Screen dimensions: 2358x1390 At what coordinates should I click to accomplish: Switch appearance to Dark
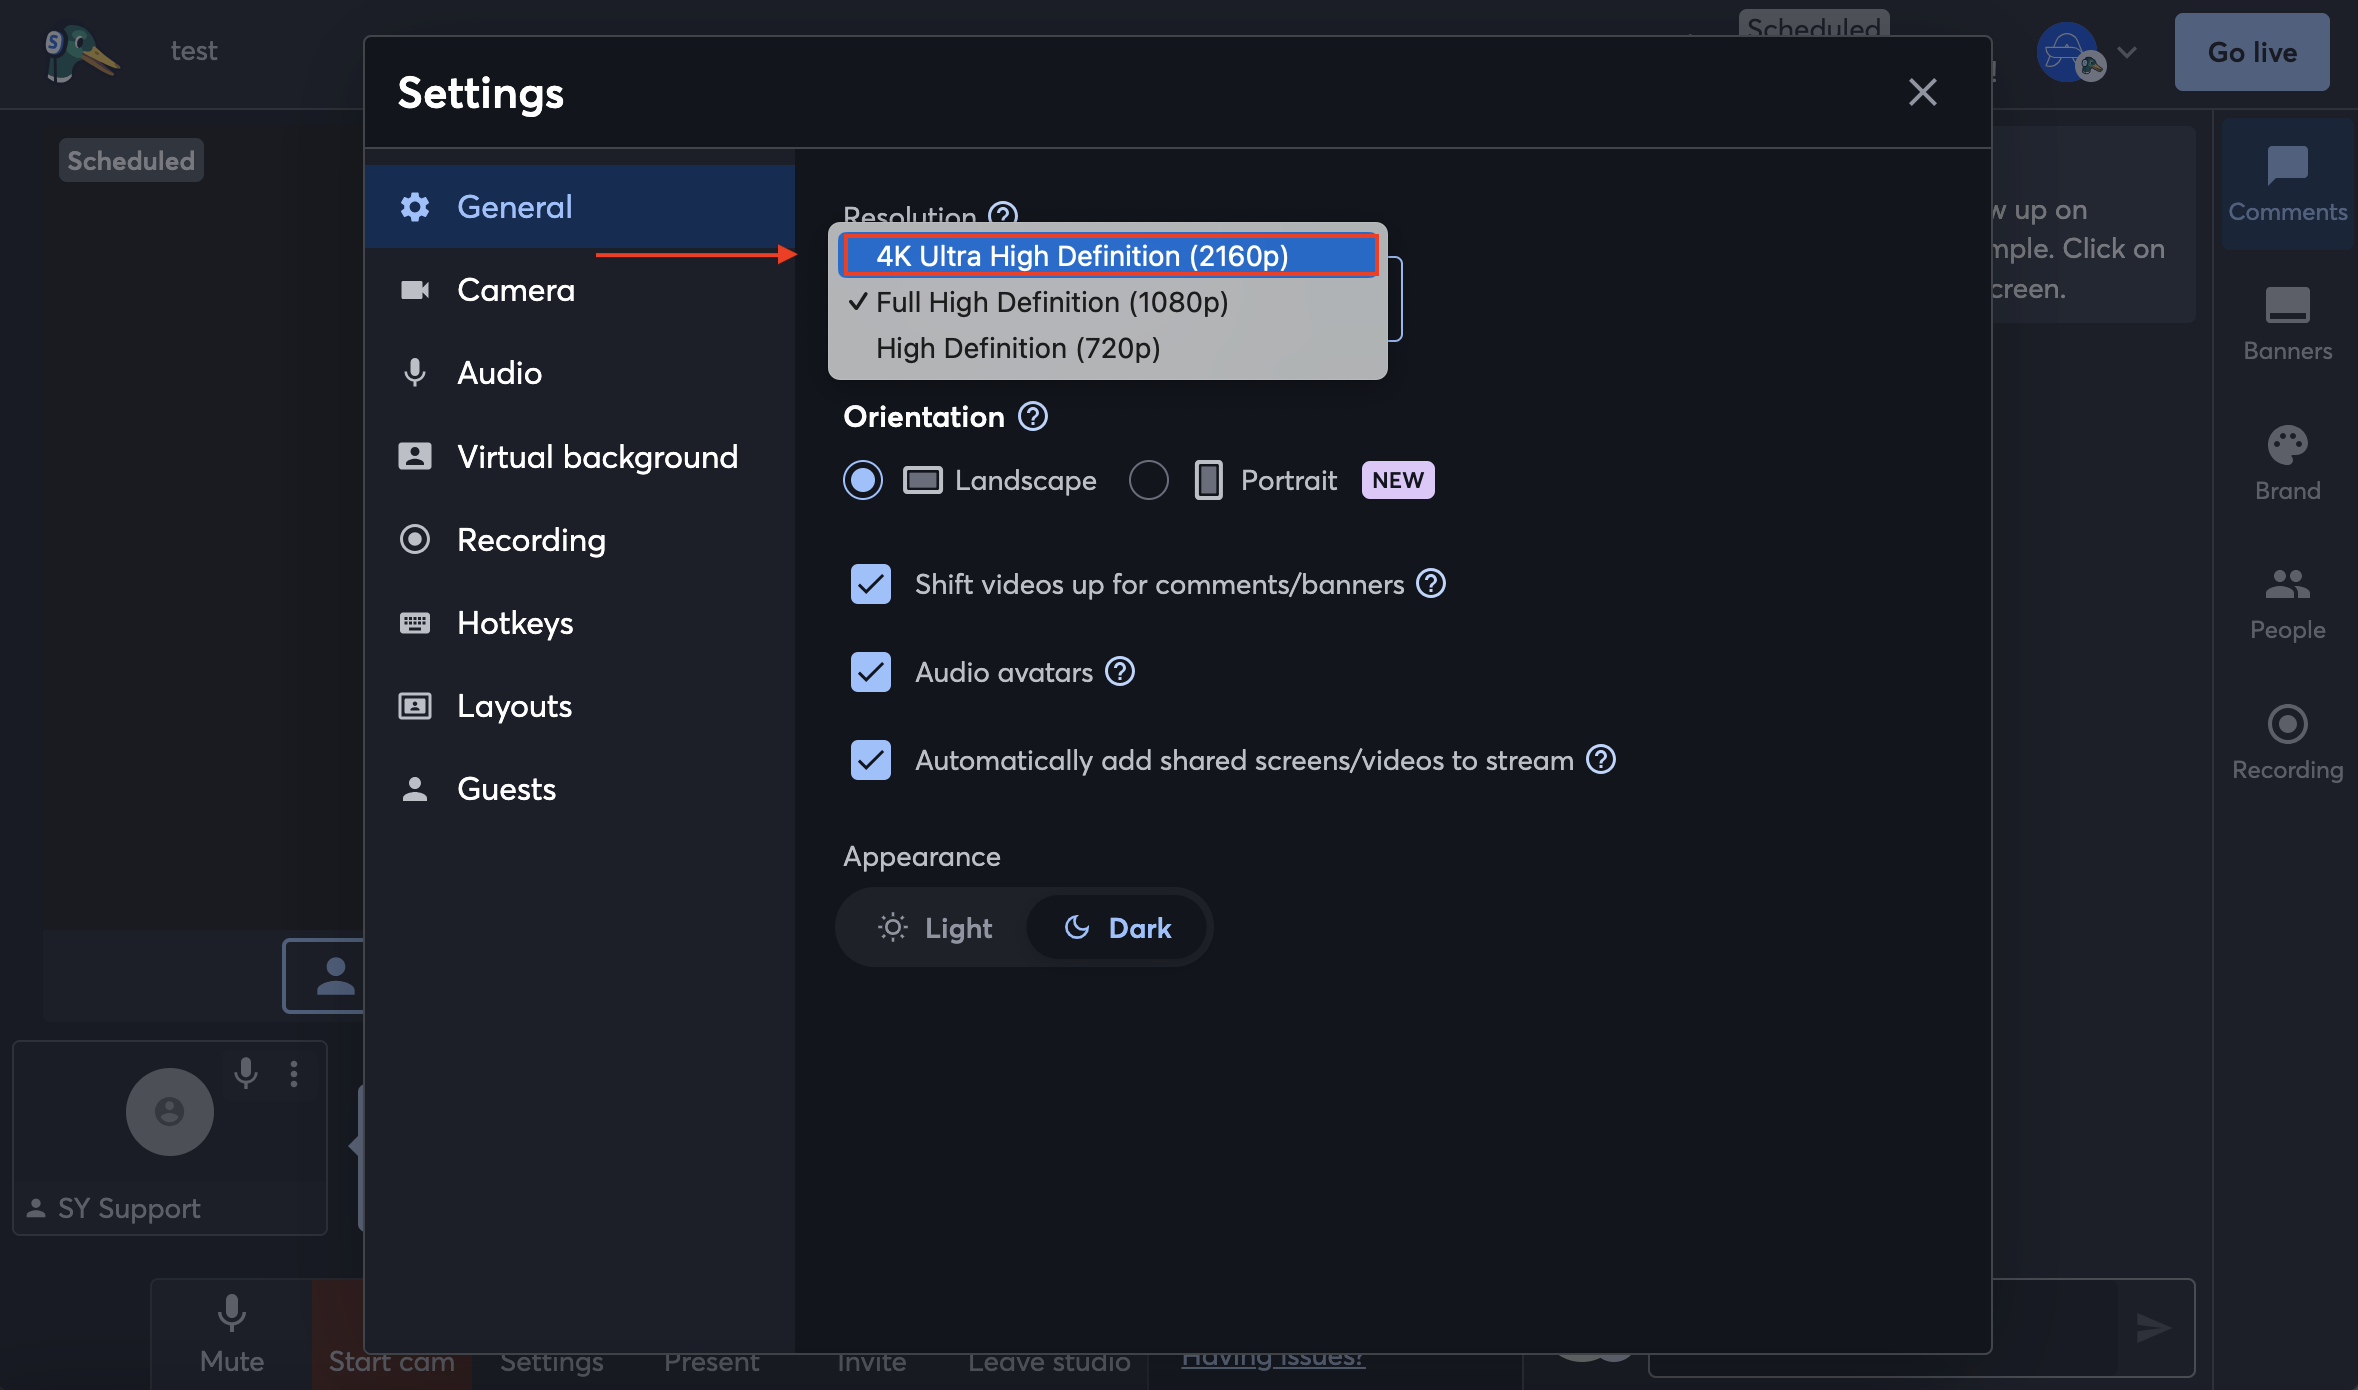1117,928
